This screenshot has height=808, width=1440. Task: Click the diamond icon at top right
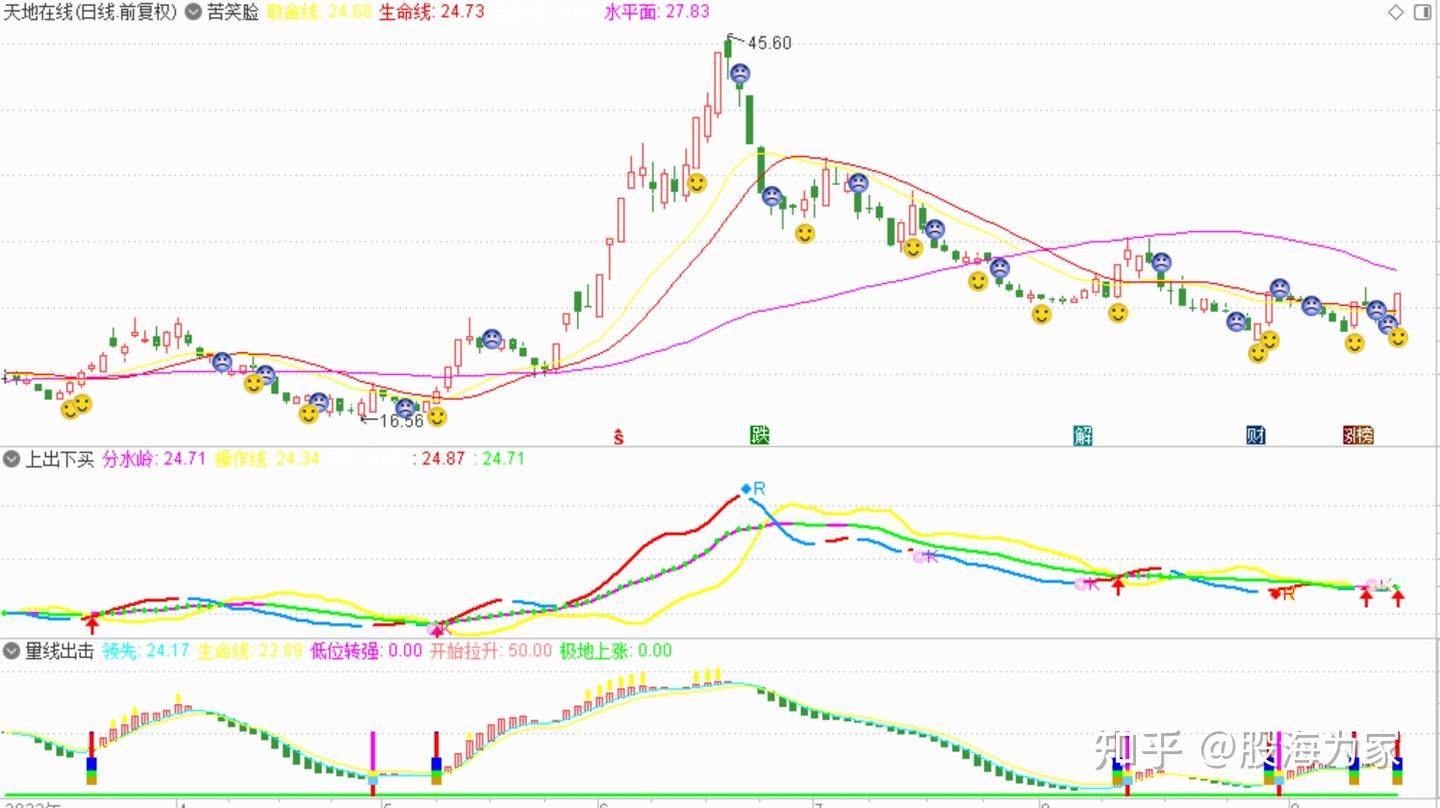pos(1396,12)
